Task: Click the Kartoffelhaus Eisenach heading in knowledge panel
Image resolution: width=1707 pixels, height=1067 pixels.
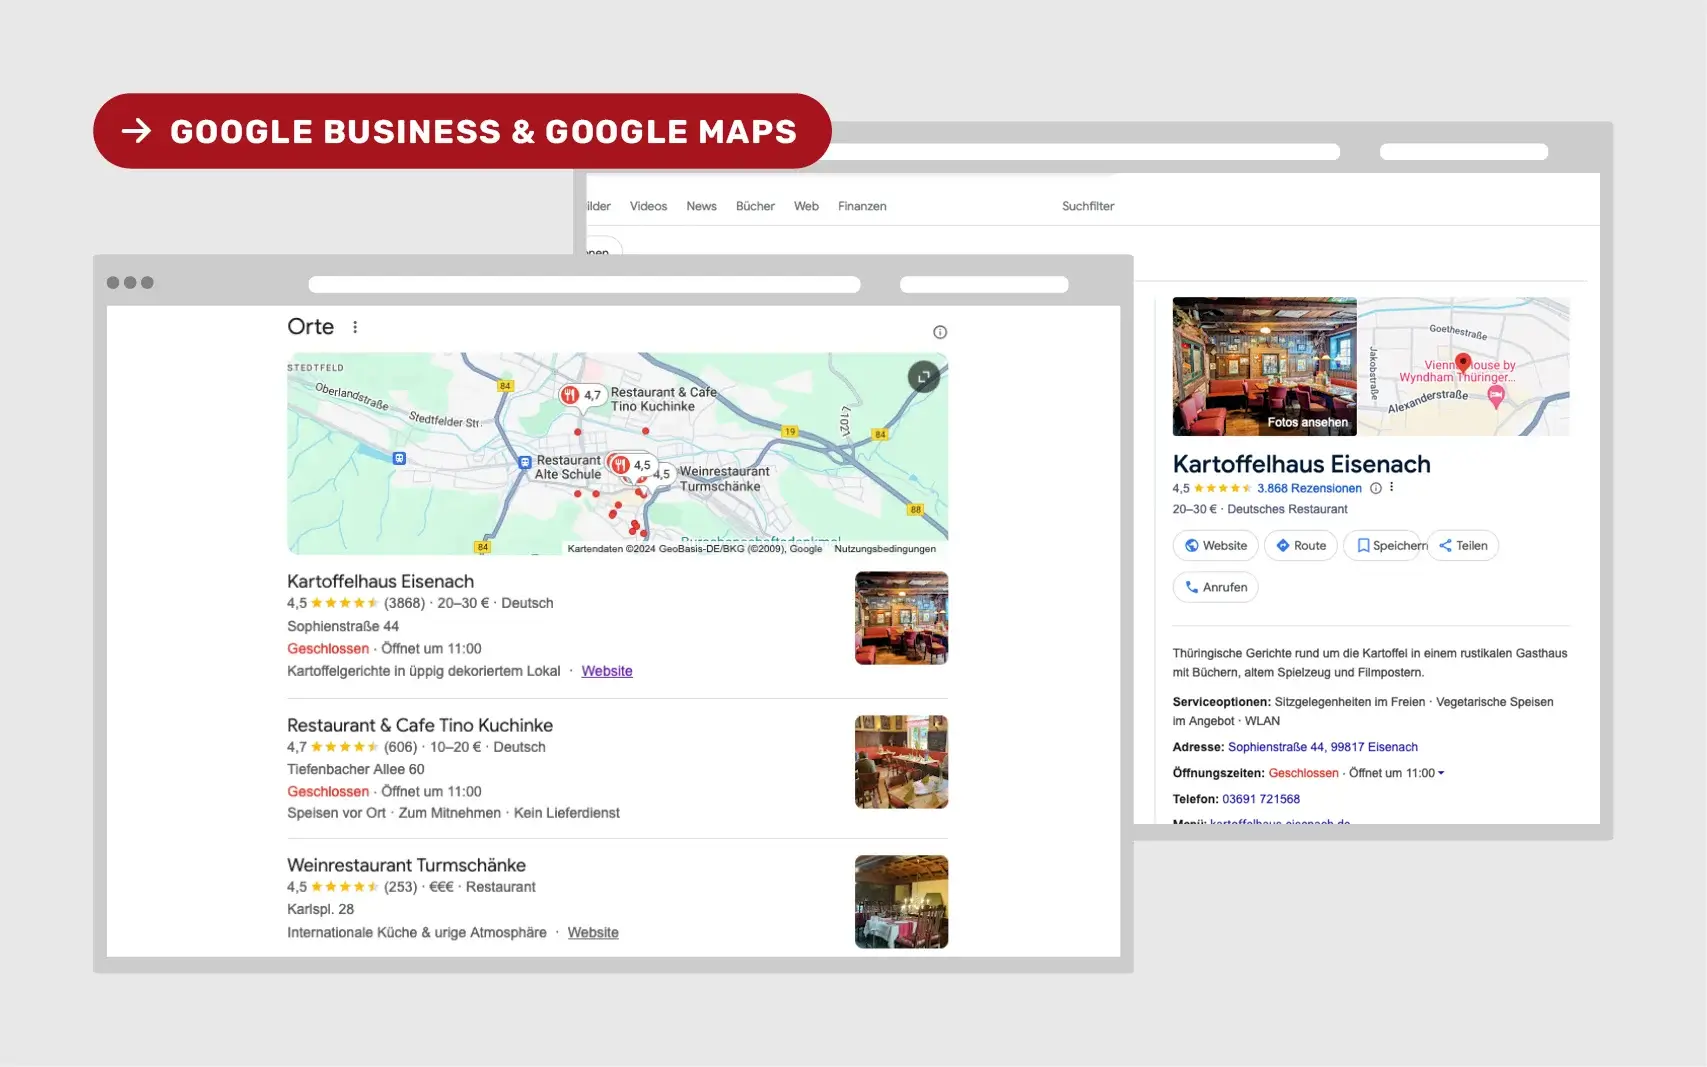Action: (1301, 464)
